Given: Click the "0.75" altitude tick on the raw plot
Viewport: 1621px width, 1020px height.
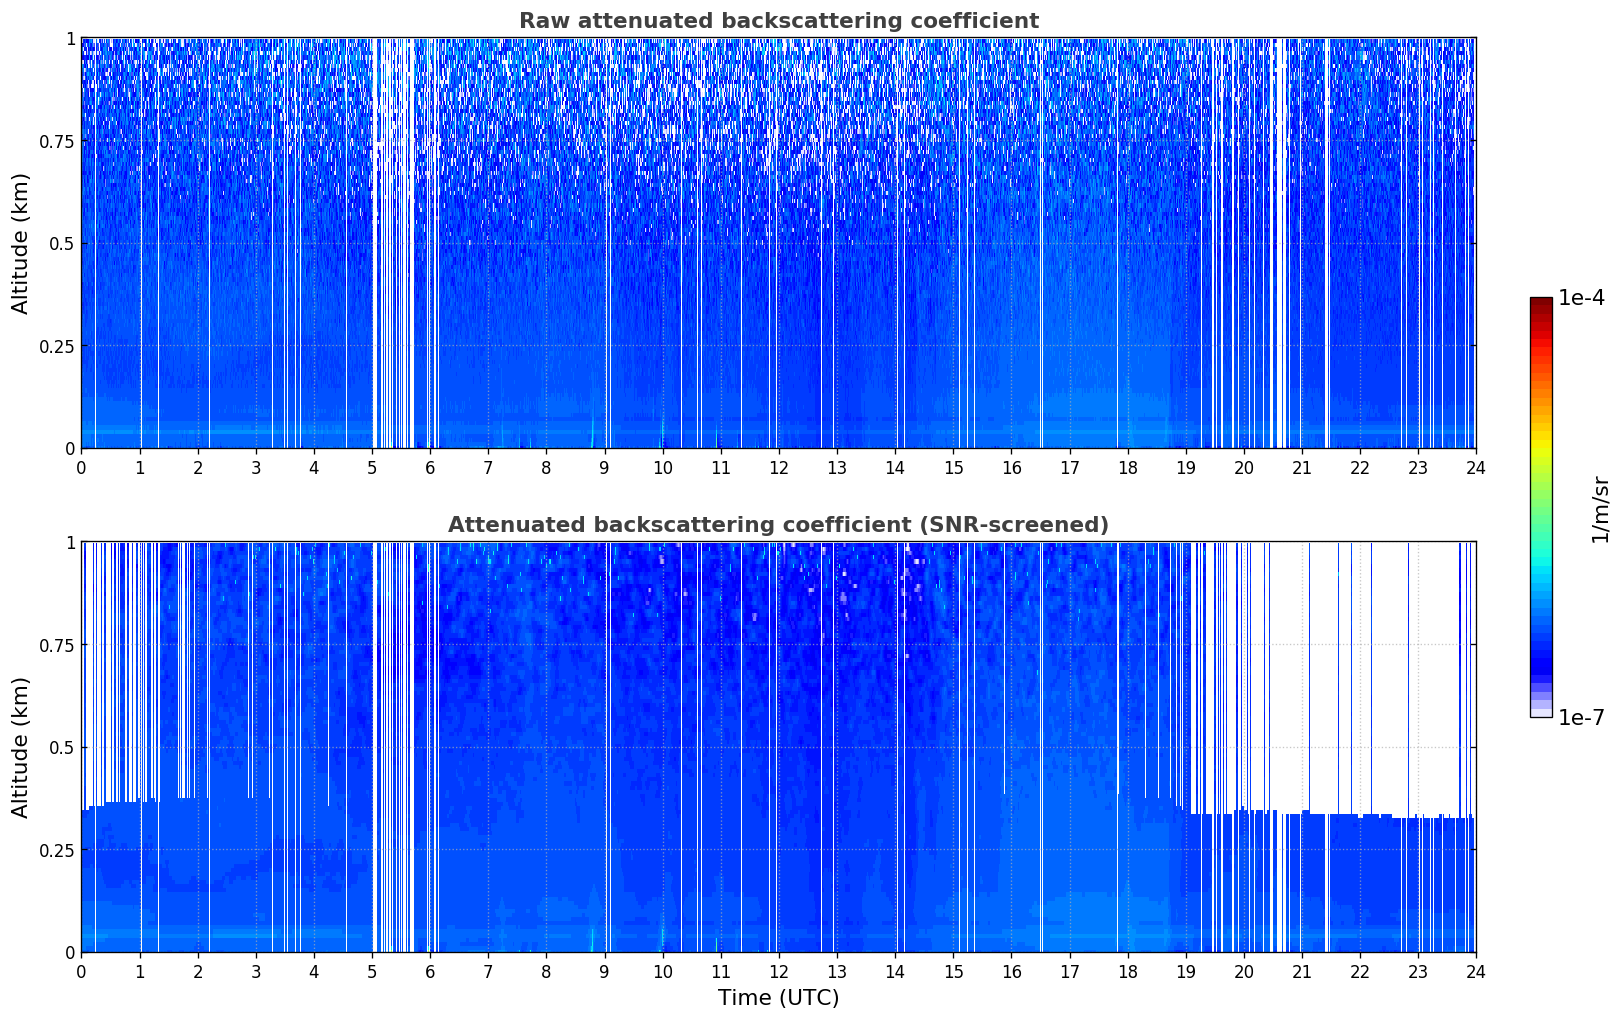Looking at the screenshot, I should 59,141.
